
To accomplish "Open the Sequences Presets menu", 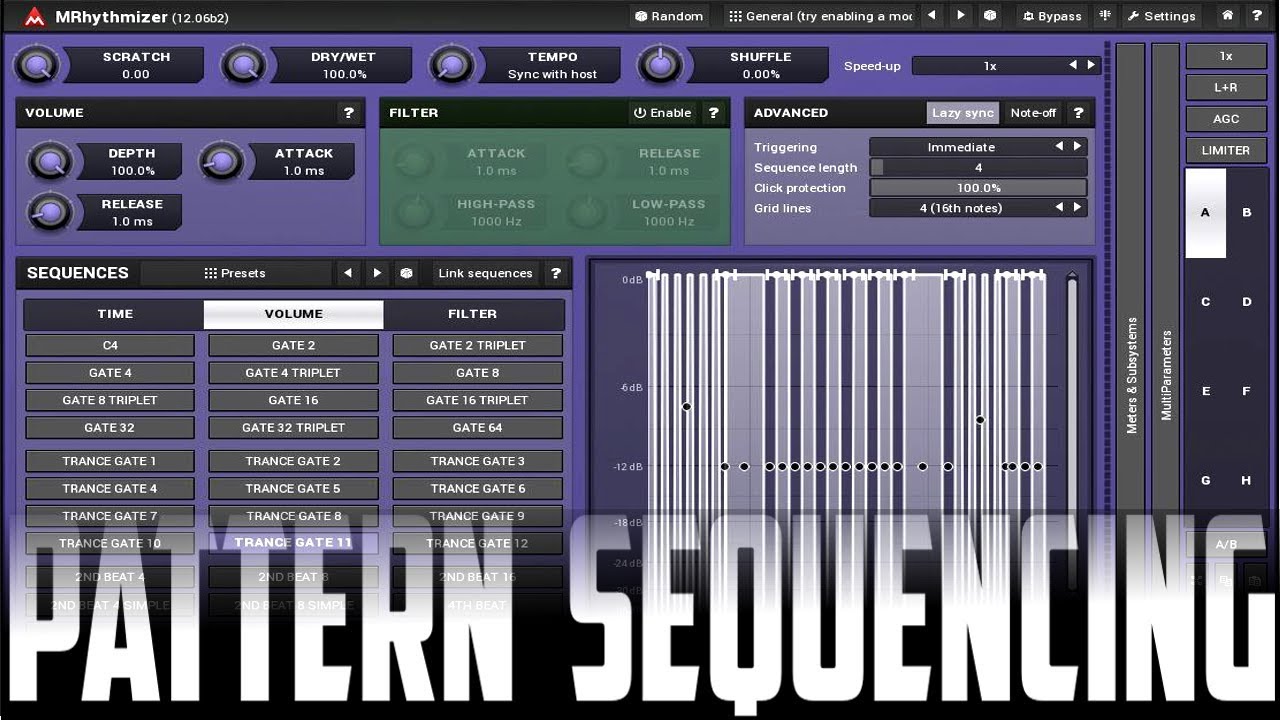I will pyautogui.click(x=236, y=273).
